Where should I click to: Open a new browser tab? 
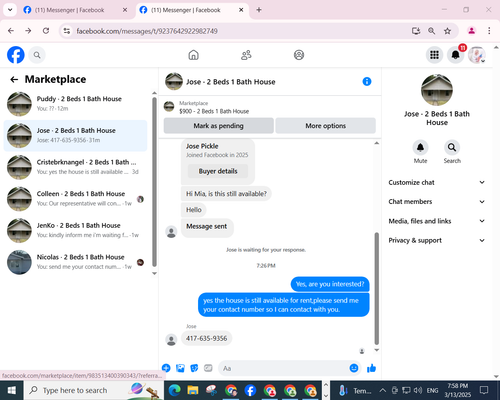(259, 10)
